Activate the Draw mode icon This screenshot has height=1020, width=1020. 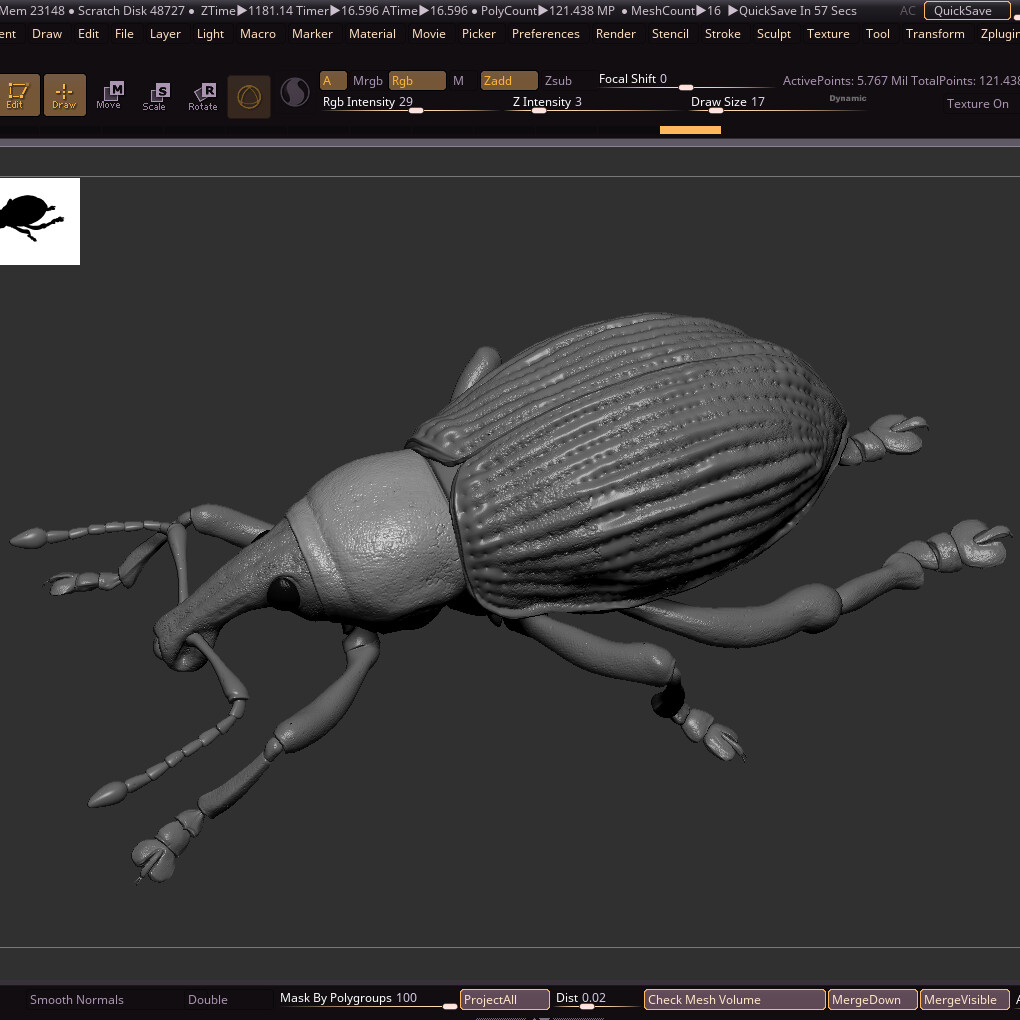(x=64, y=95)
